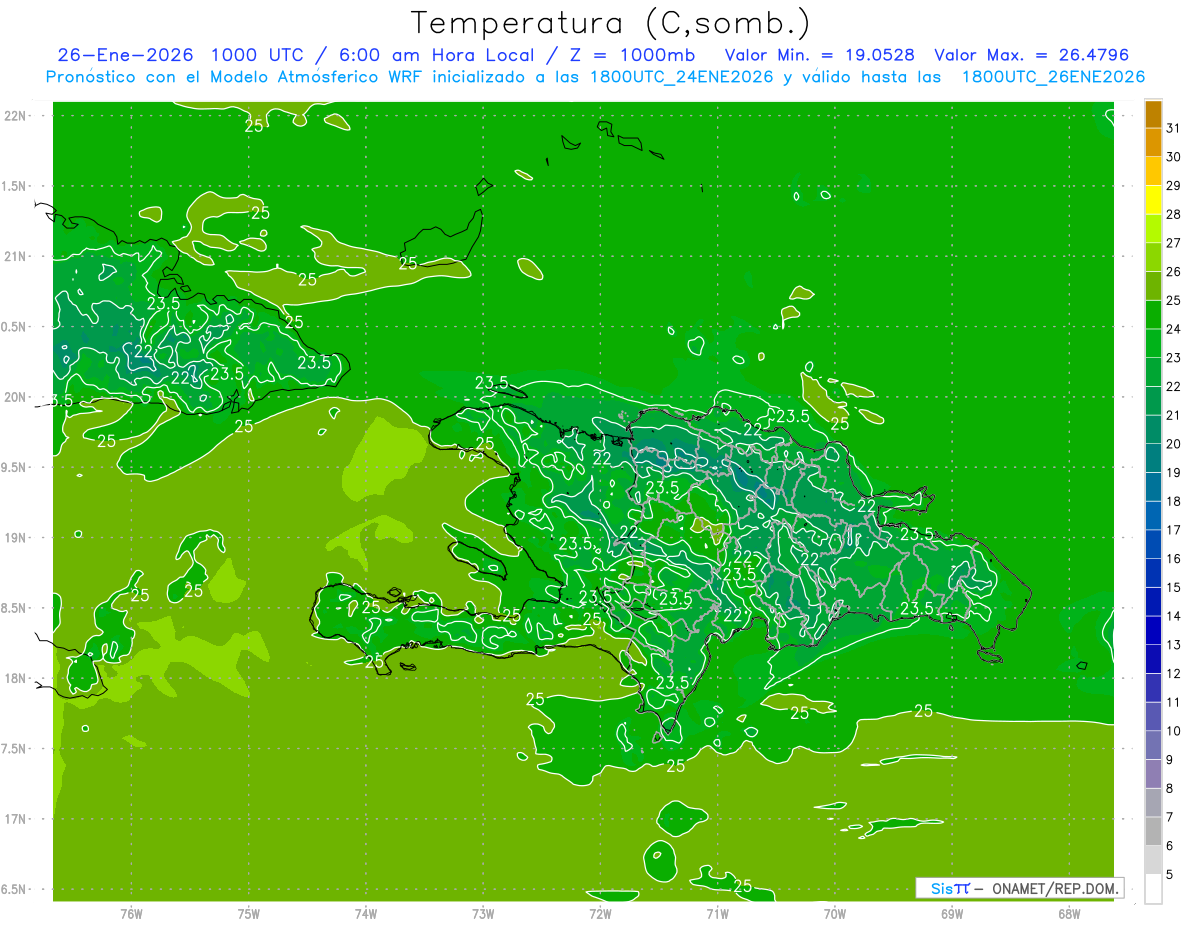
Task: Click the legend value "31"
Action: click(x=1173, y=128)
